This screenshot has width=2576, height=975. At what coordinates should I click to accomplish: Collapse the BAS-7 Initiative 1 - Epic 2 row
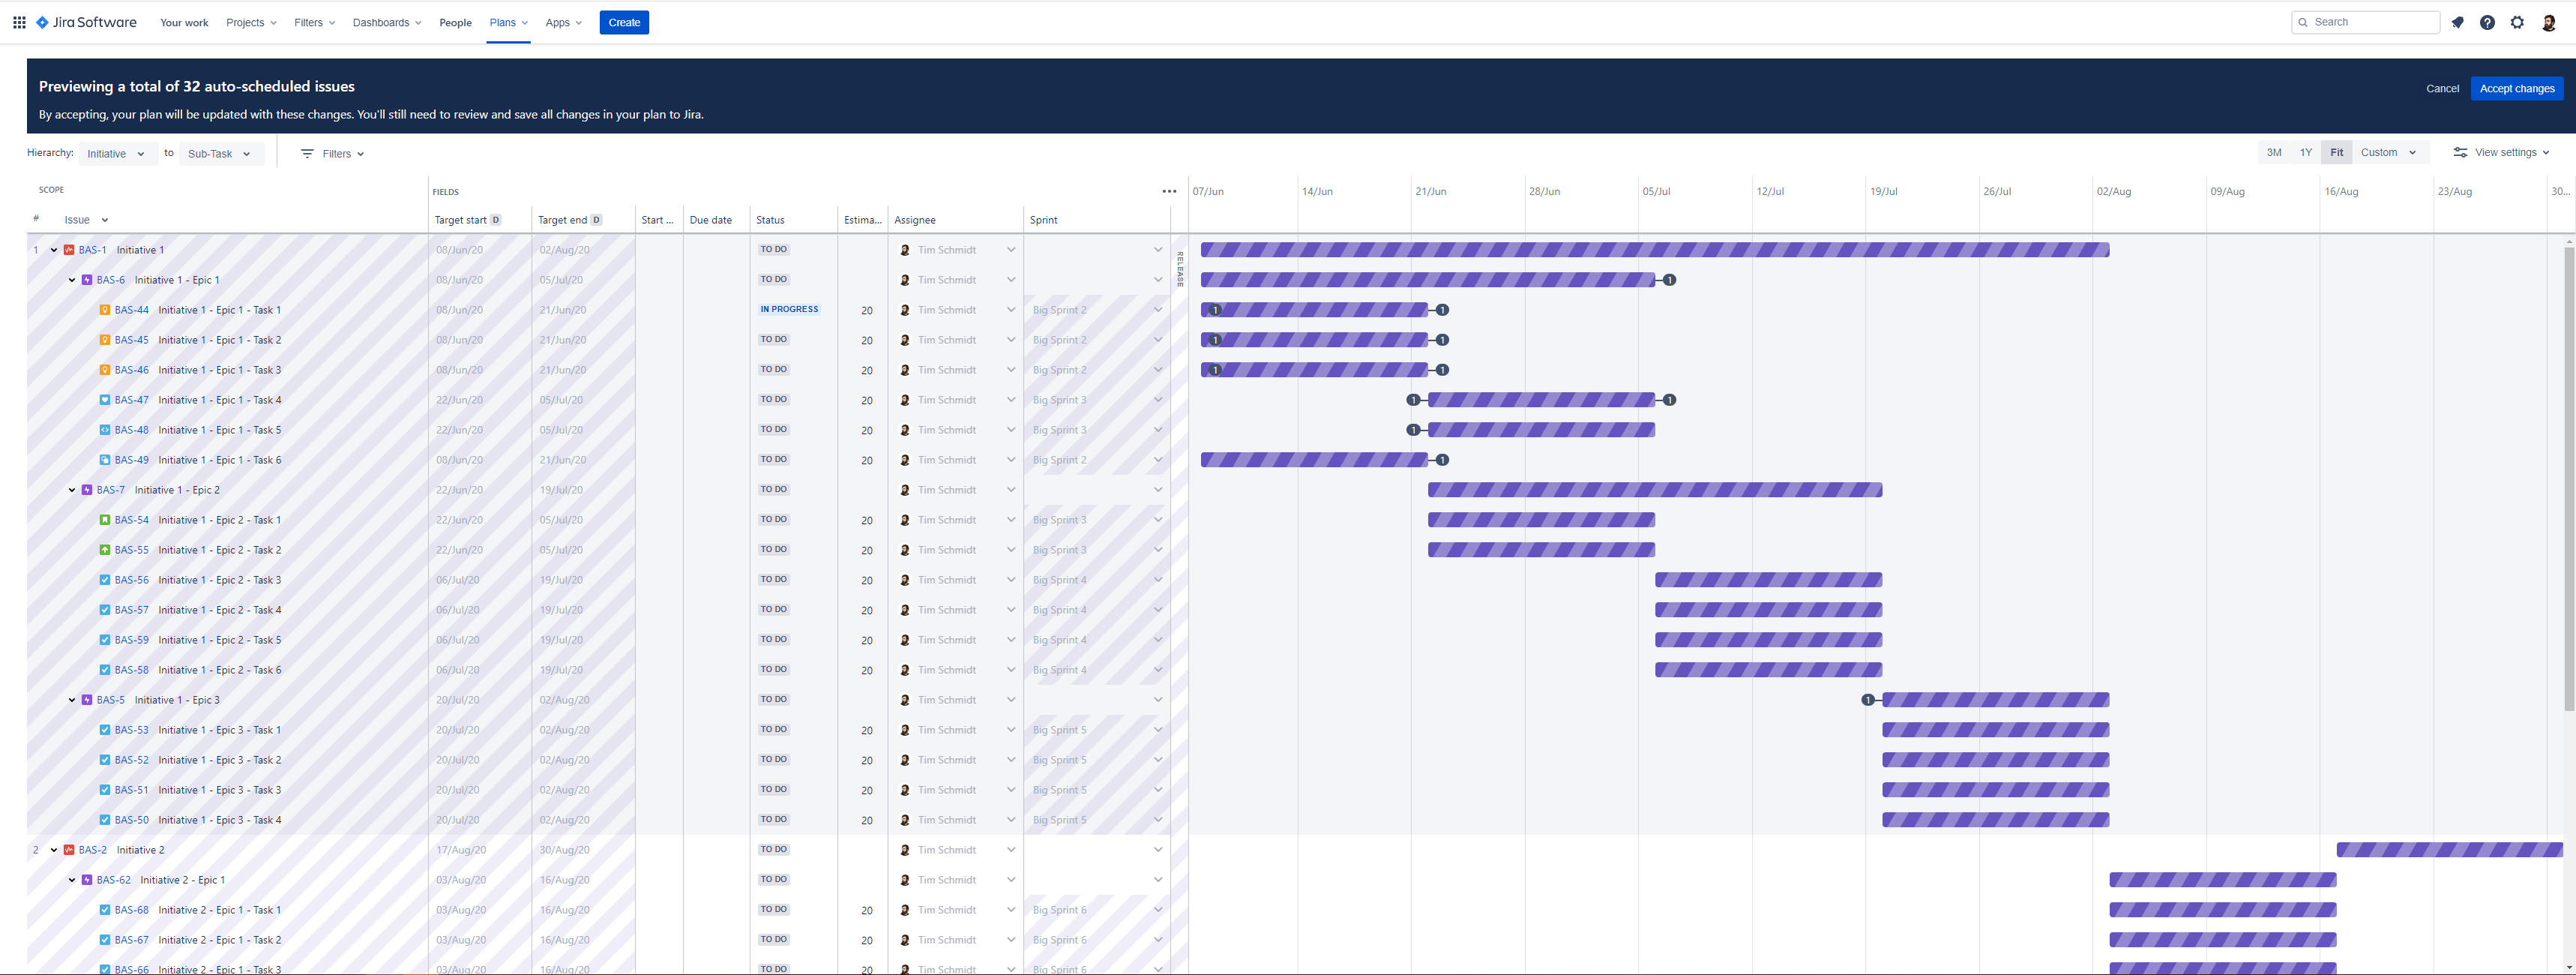click(72, 490)
